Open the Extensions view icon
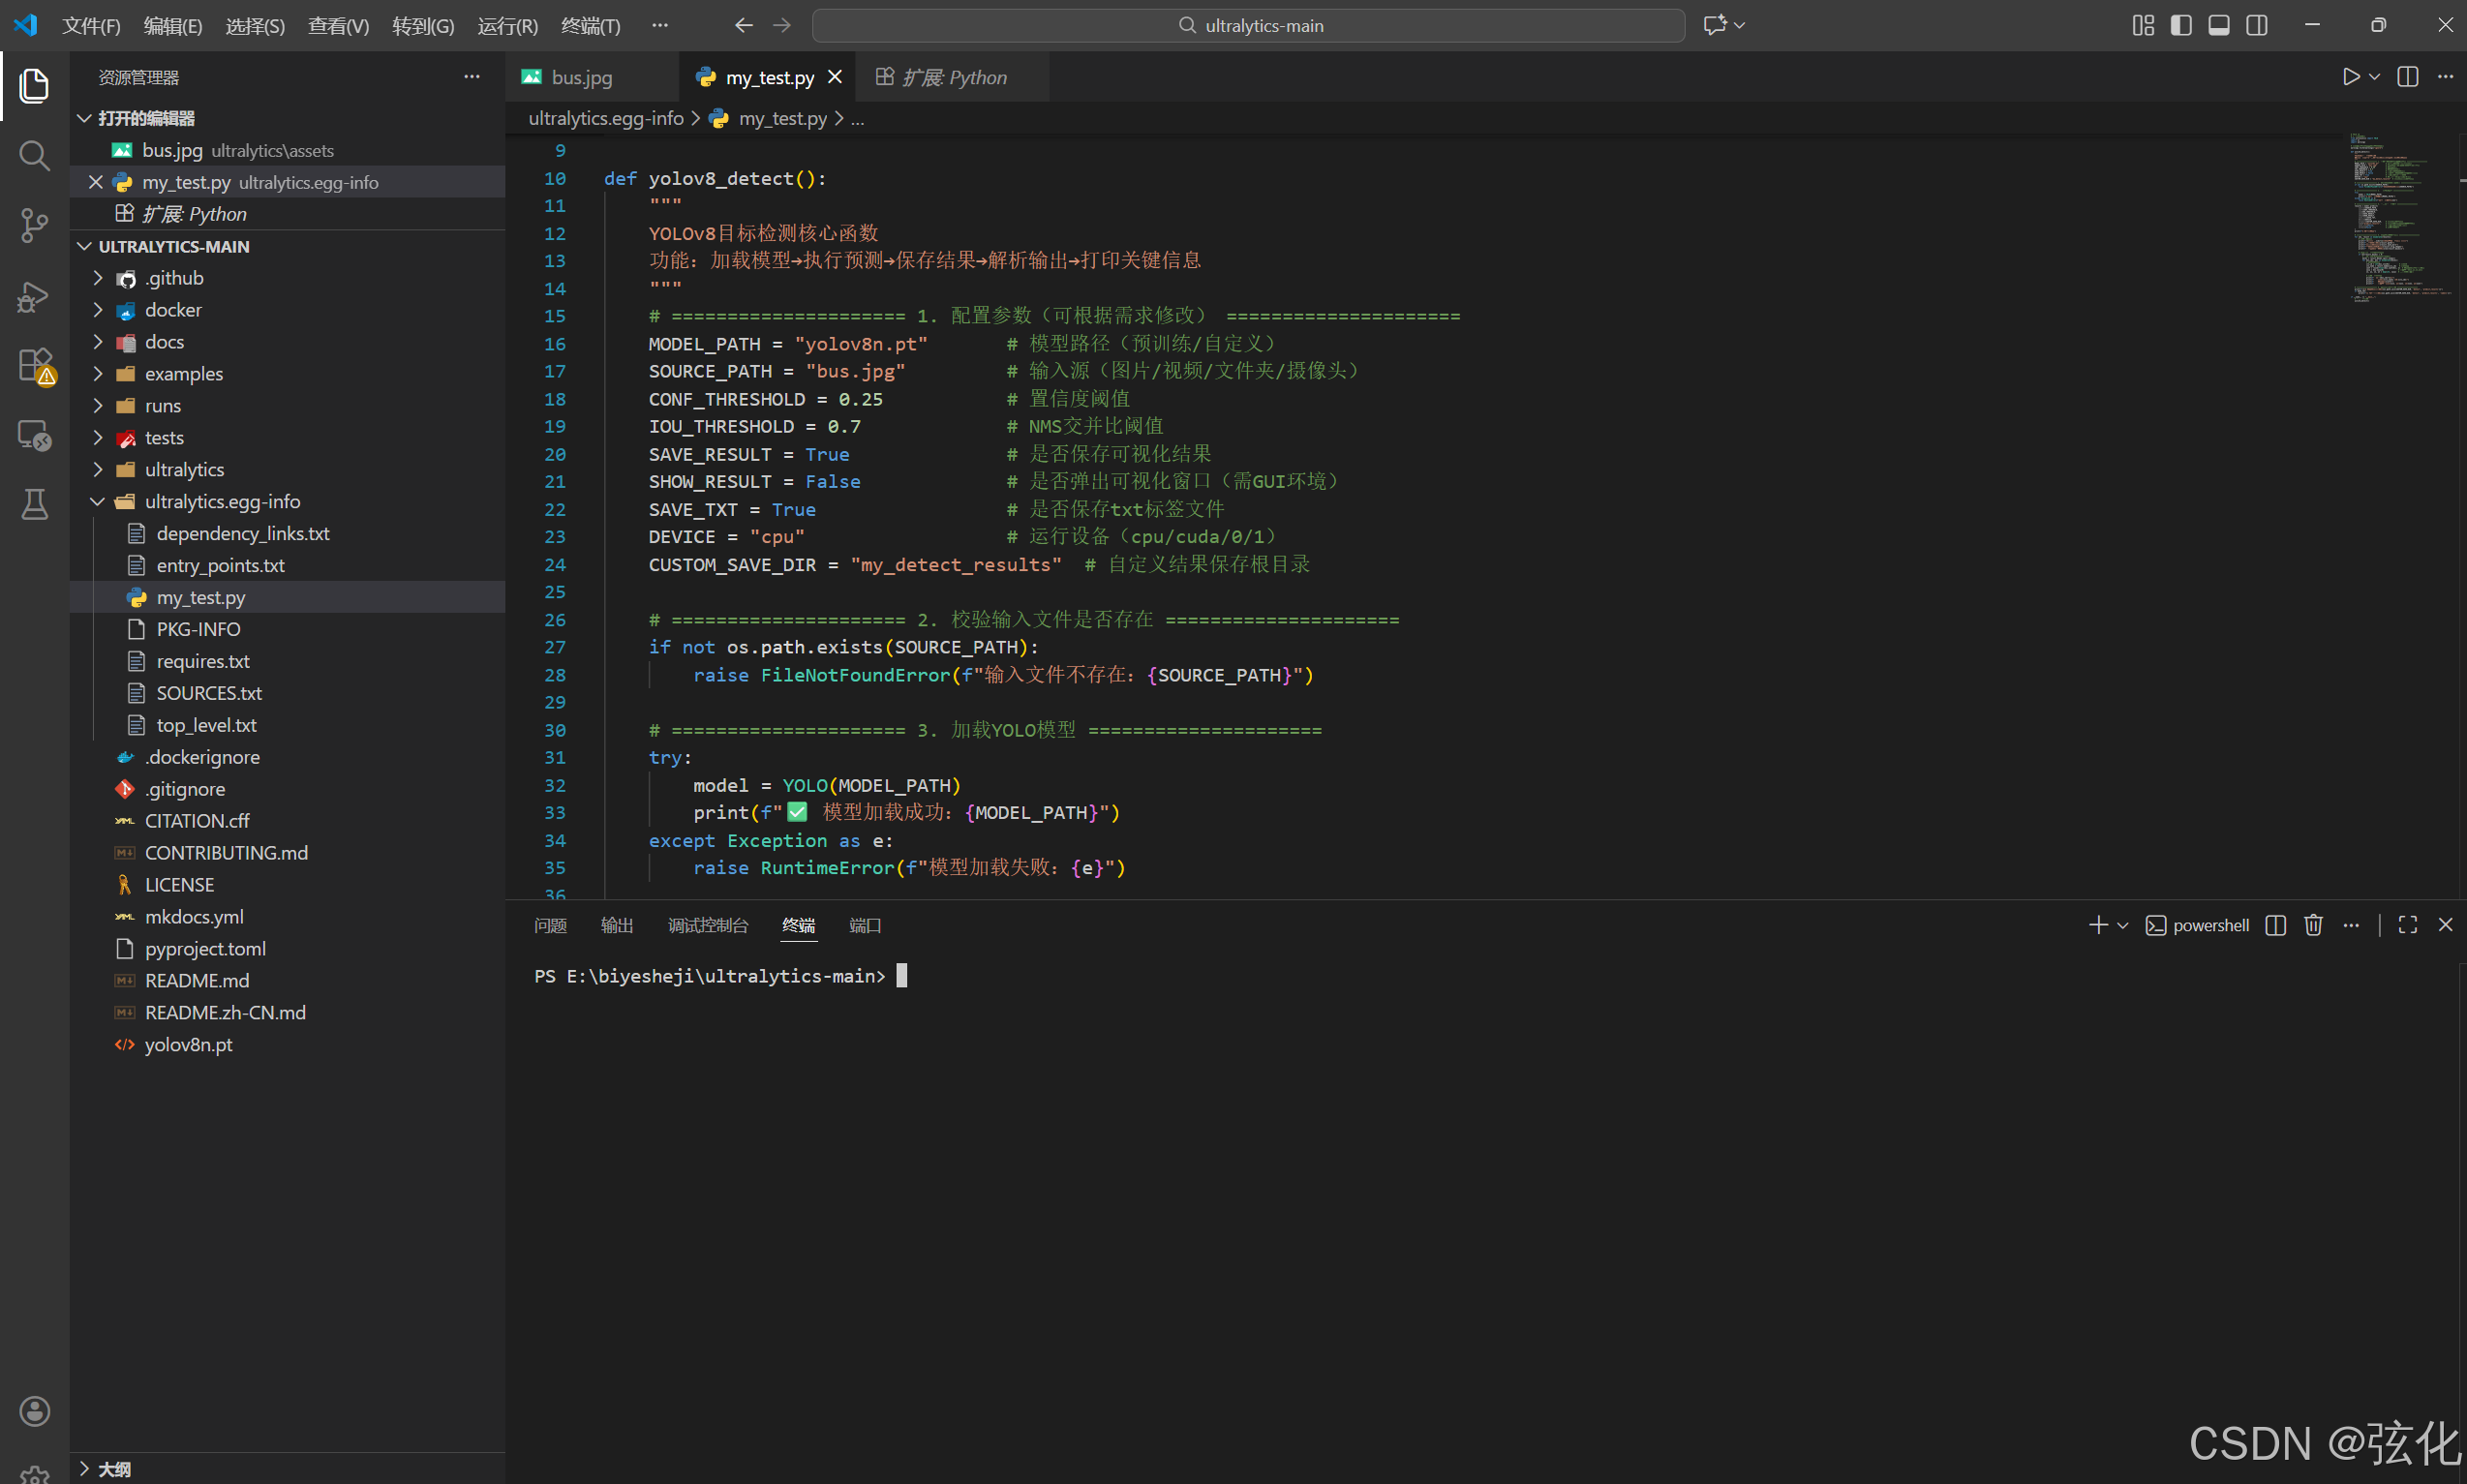Viewport: 2467px width, 1484px height. [34, 365]
